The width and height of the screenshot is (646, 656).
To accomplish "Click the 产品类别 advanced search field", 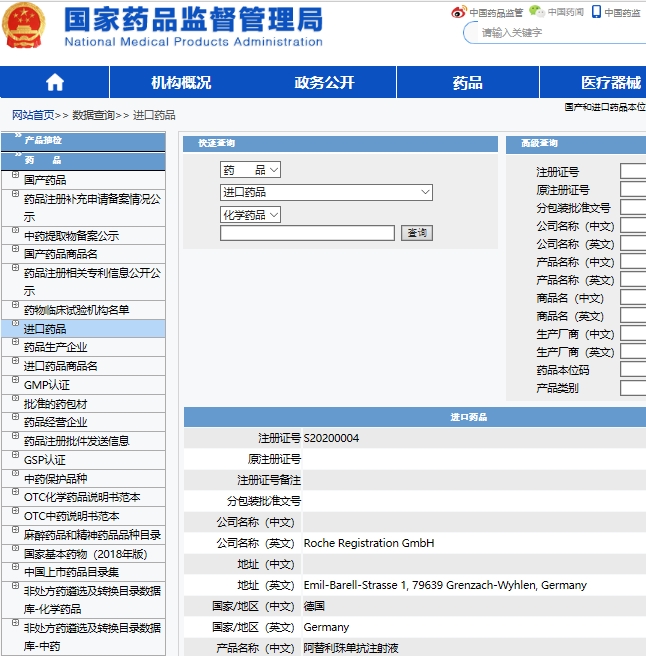I will pyautogui.click(x=633, y=388).
